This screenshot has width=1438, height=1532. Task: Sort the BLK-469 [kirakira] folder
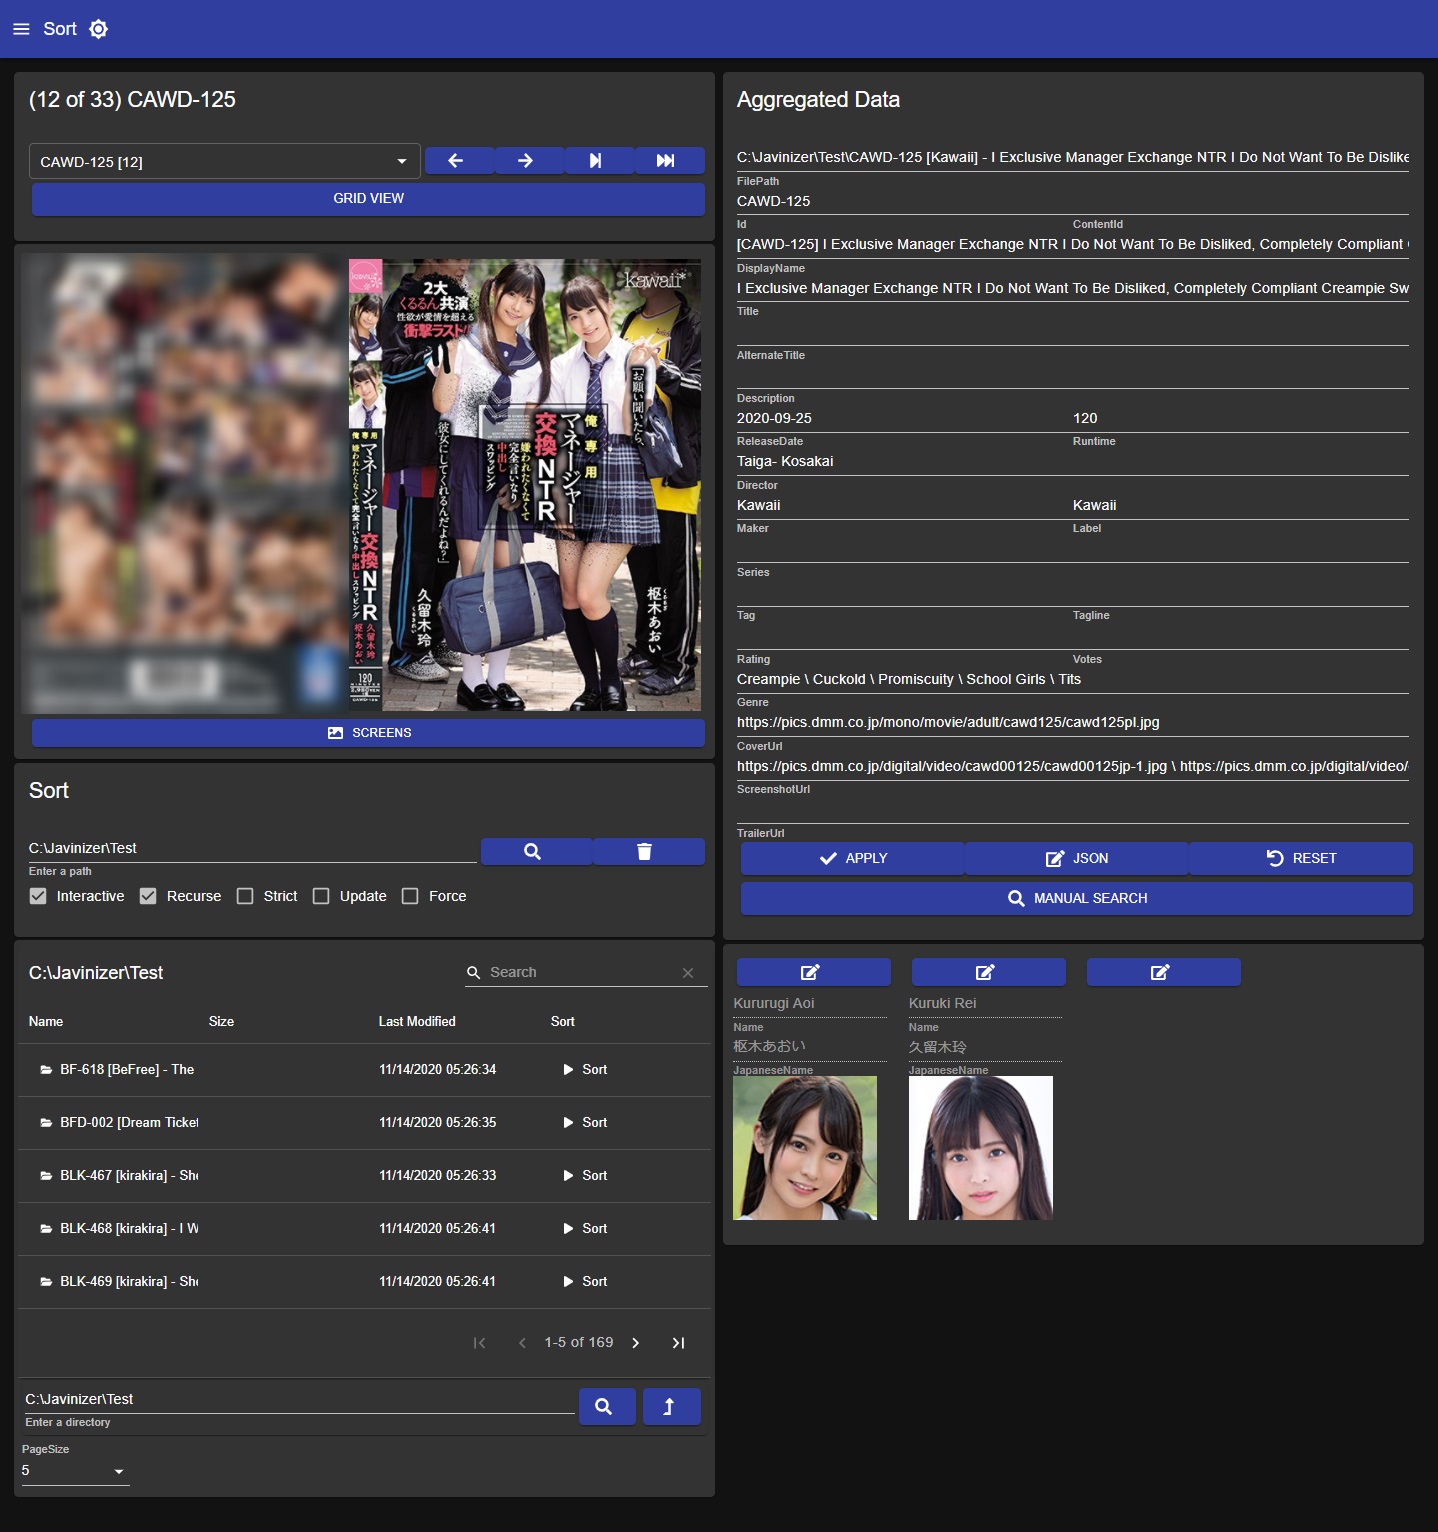[x=585, y=1282]
